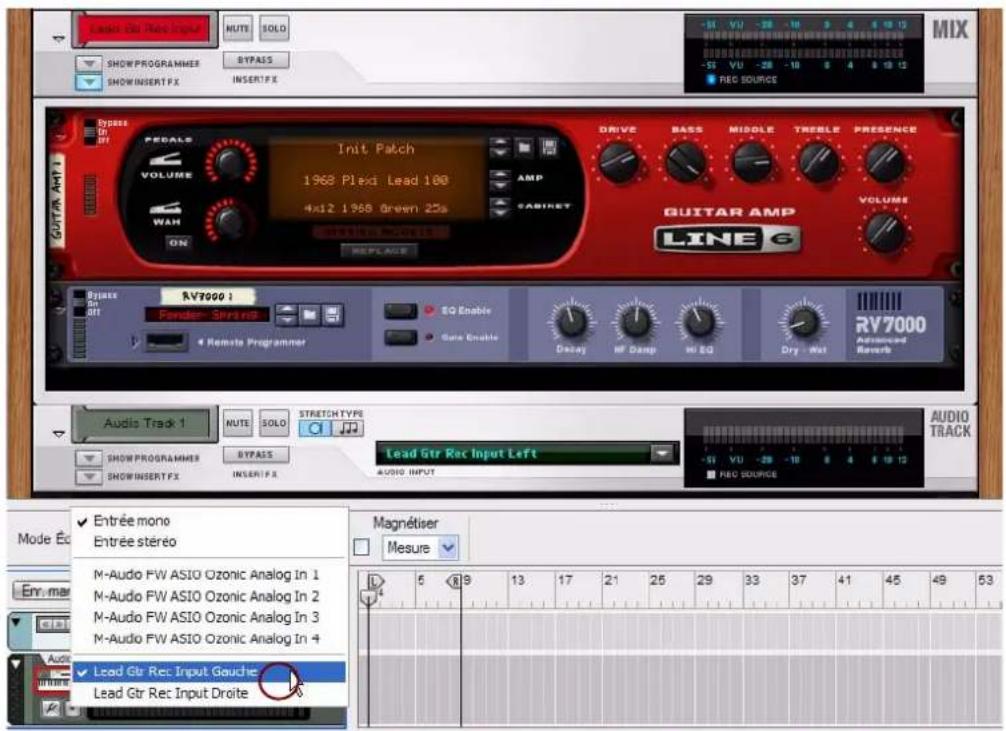Viewport: 1006px width, 731px height.
Task: Collapse Show Insert FX on Mix channel
Action: click(89, 82)
